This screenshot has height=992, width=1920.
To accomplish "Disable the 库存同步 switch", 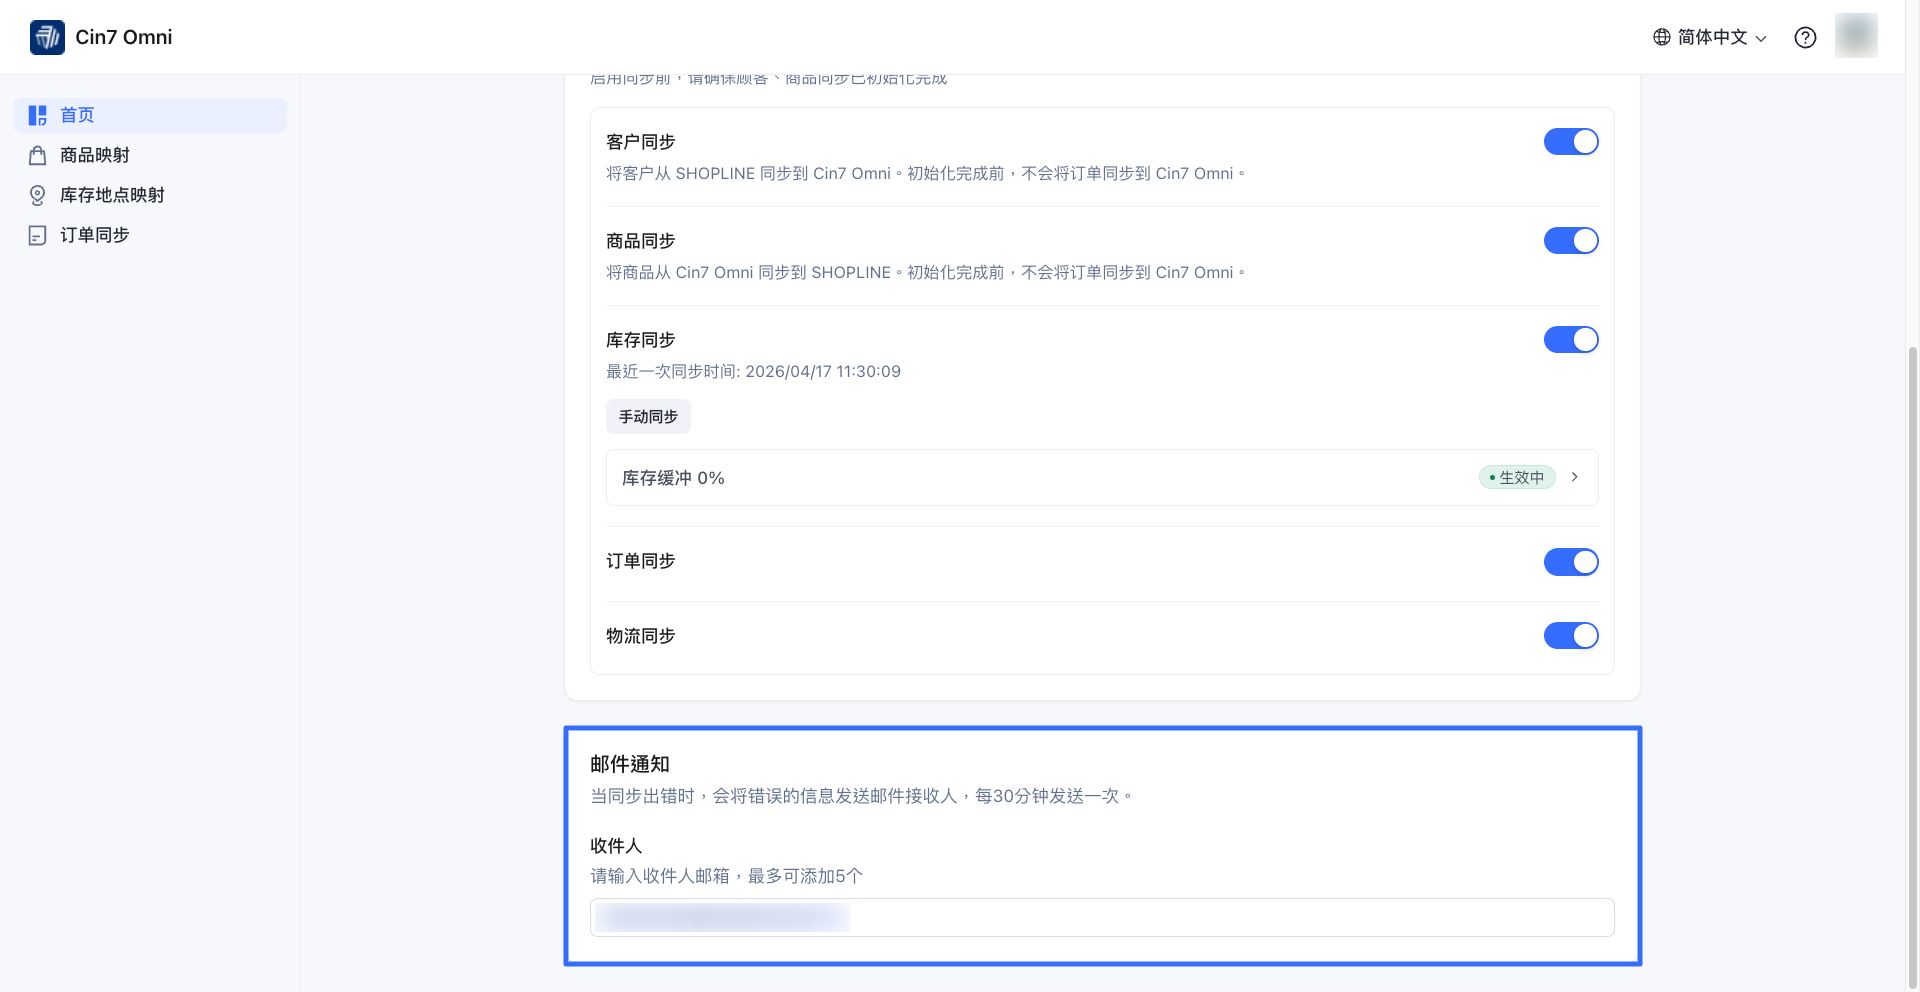I will pos(1571,340).
